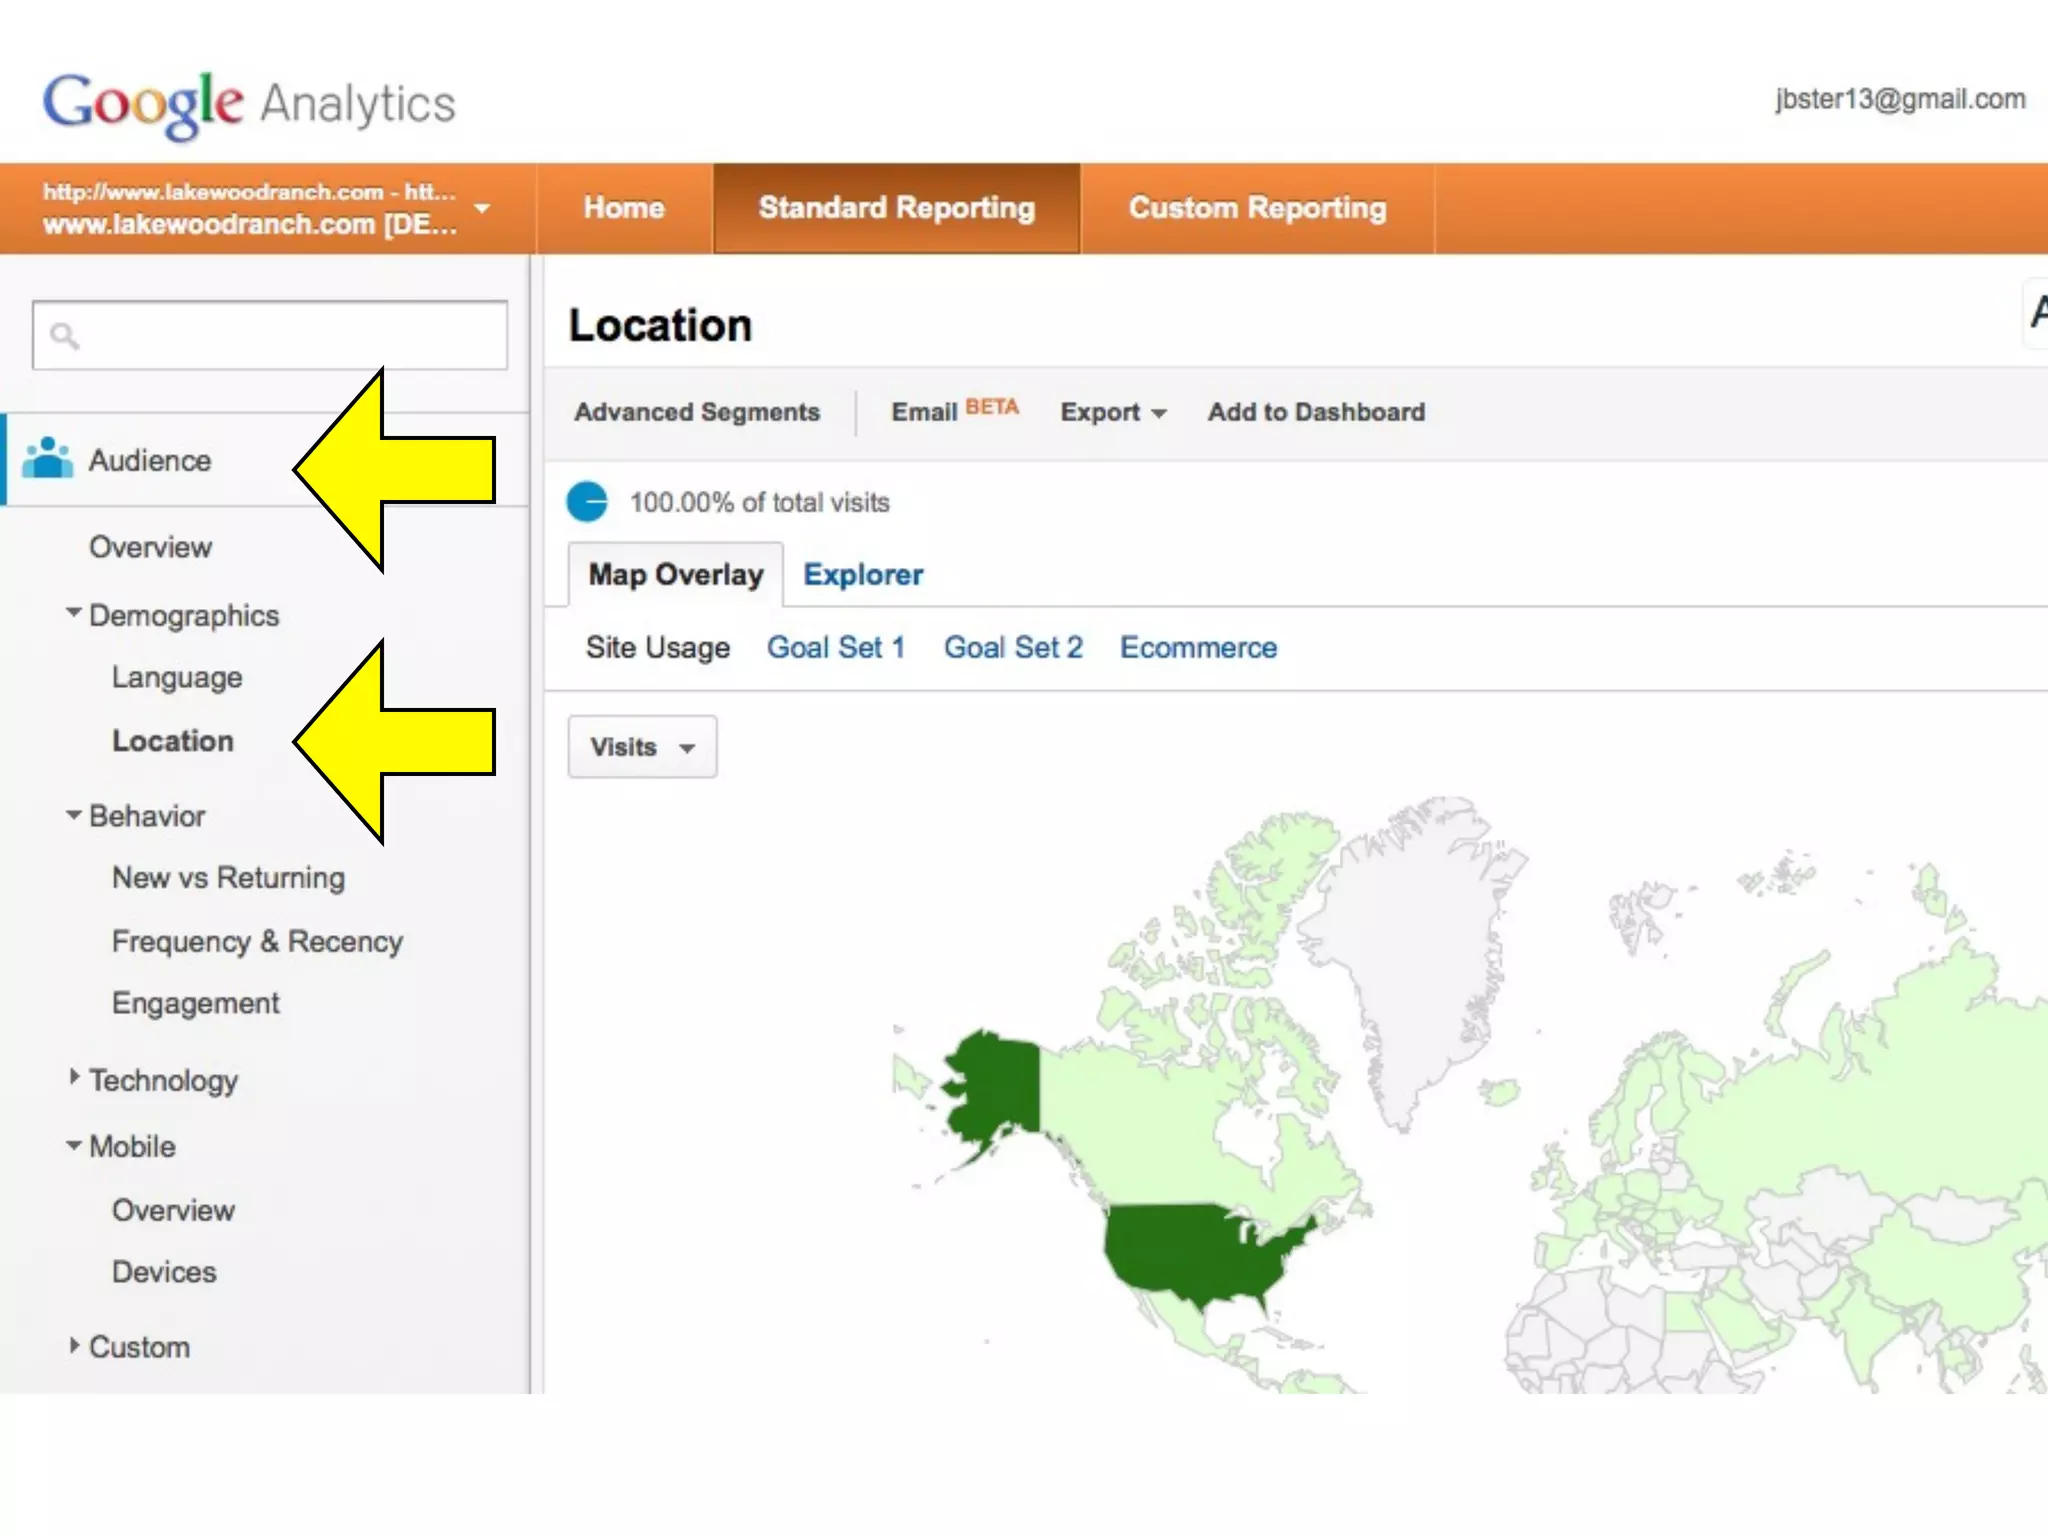Click Advanced Segments button
The width and height of the screenshot is (2048, 1536).
pyautogui.click(x=696, y=412)
